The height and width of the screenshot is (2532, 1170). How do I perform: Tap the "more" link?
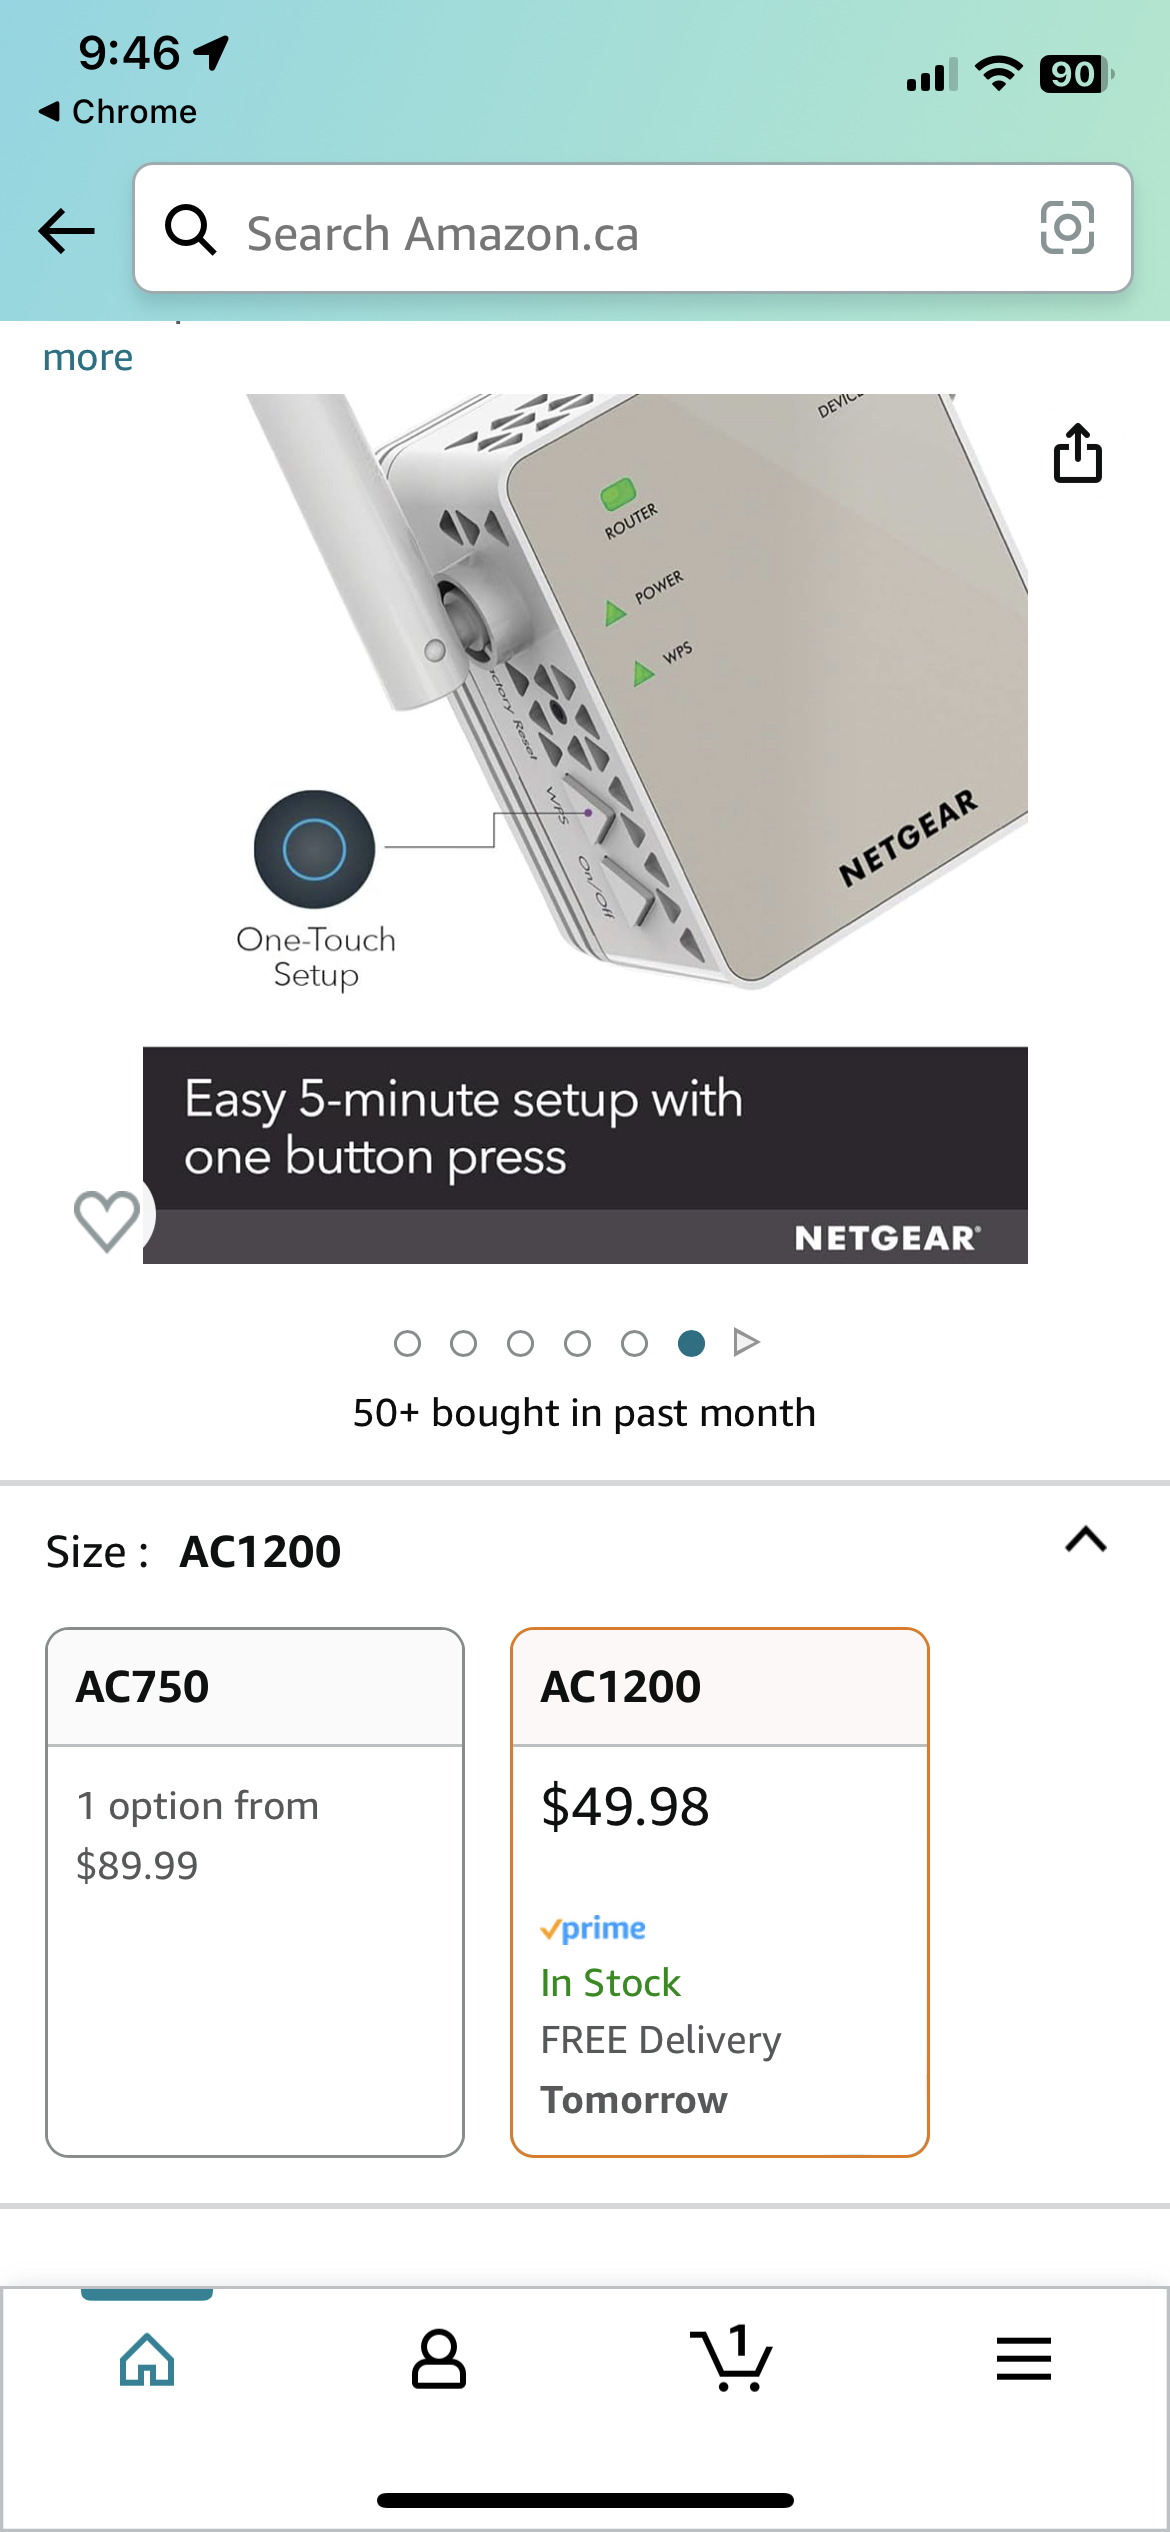(88, 357)
